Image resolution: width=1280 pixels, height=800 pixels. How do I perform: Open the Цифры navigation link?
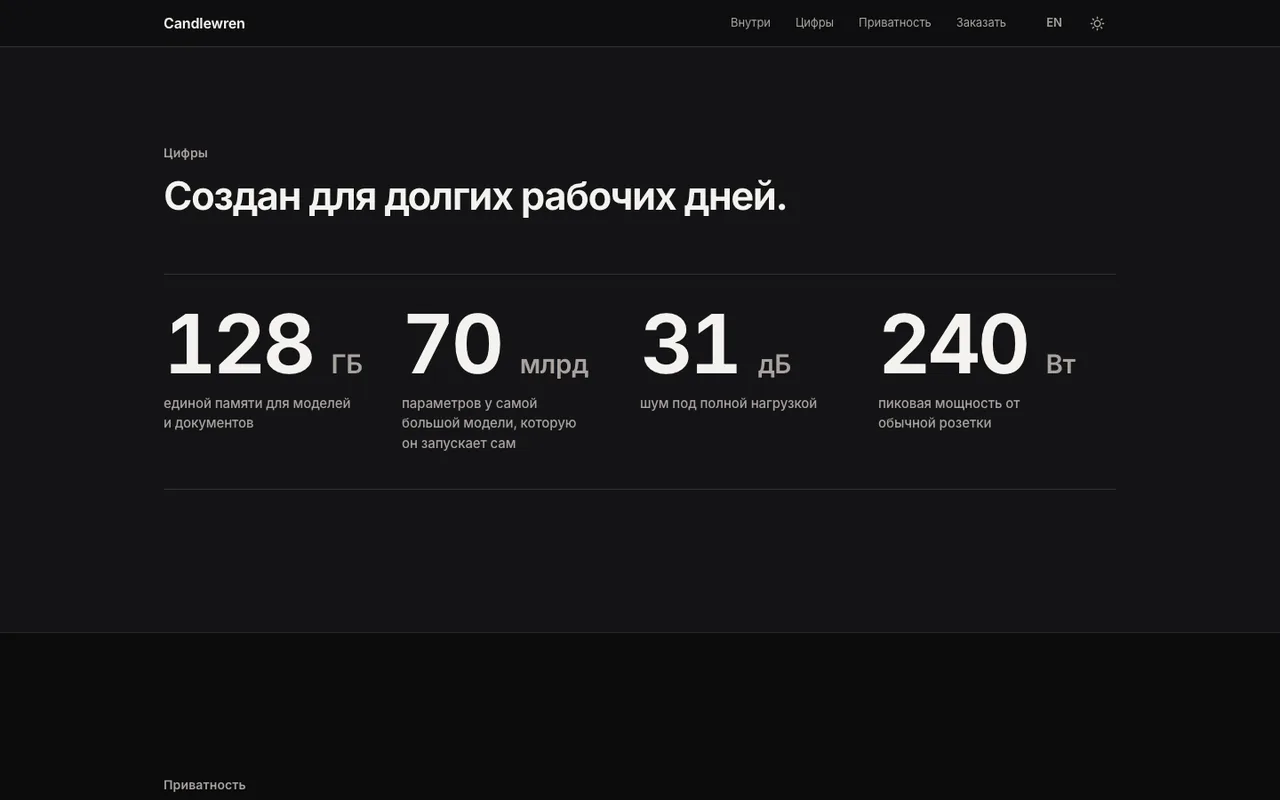(814, 23)
